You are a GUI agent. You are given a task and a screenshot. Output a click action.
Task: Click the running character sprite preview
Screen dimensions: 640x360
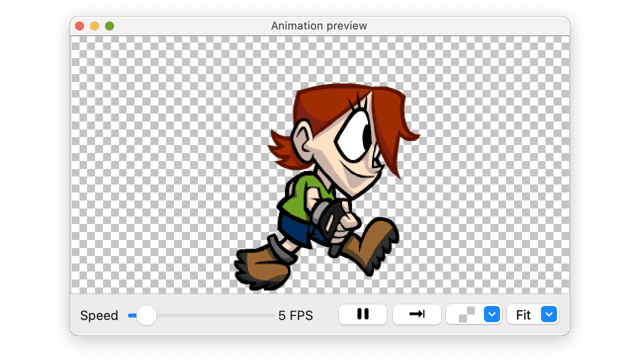click(x=327, y=187)
